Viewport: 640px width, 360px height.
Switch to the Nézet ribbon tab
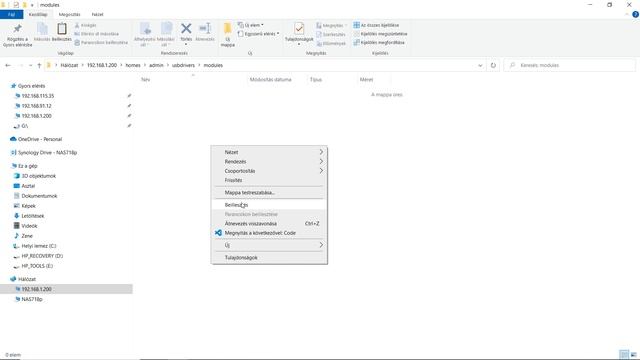pyautogui.click(x=98, y=14)
